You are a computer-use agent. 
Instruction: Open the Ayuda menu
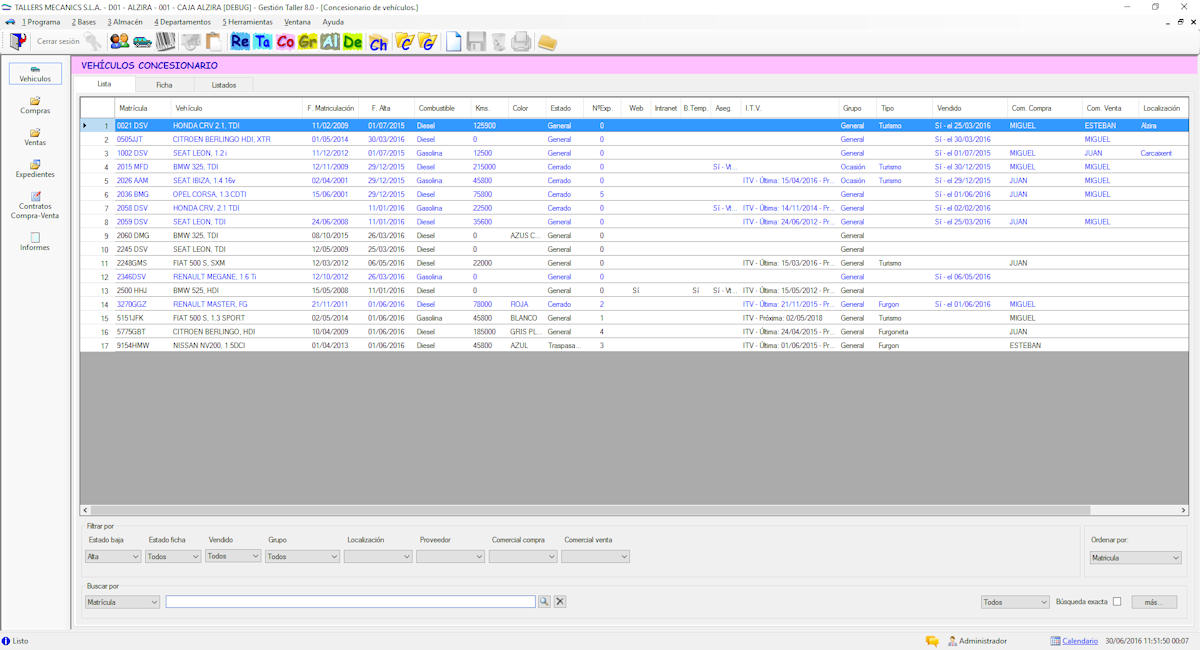tap(333, 21)
